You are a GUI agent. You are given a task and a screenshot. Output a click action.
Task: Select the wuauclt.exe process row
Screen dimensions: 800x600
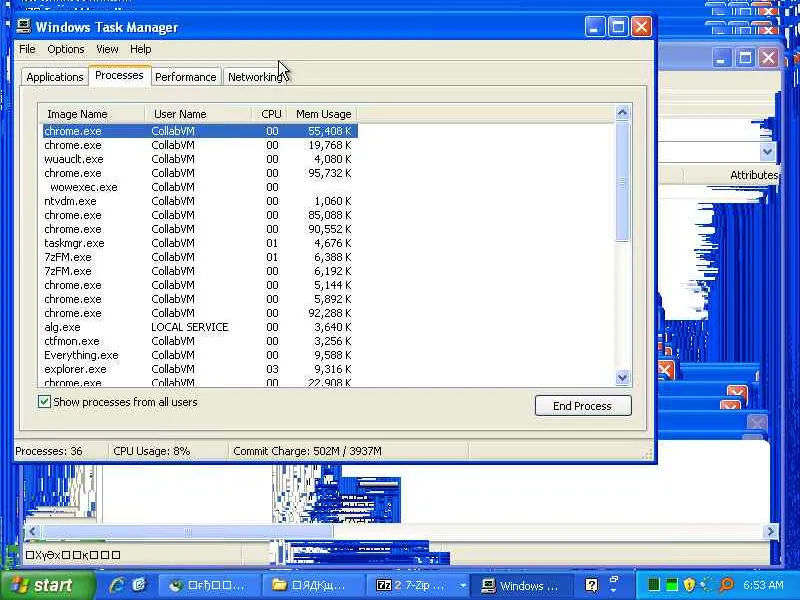200,159
